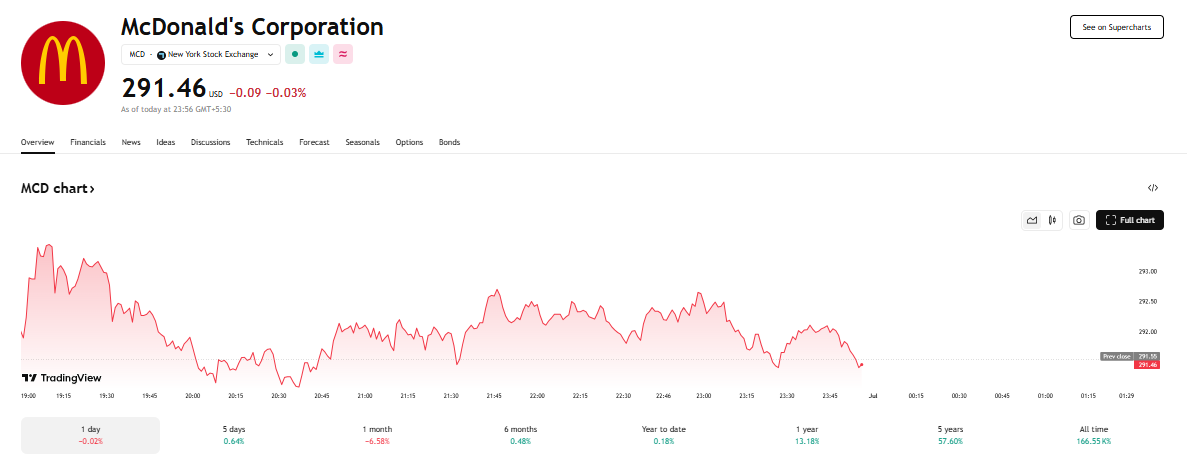This screenshot has width=1187, height=462.
Task: Select the 5 years range
Action: coord(950,435)
